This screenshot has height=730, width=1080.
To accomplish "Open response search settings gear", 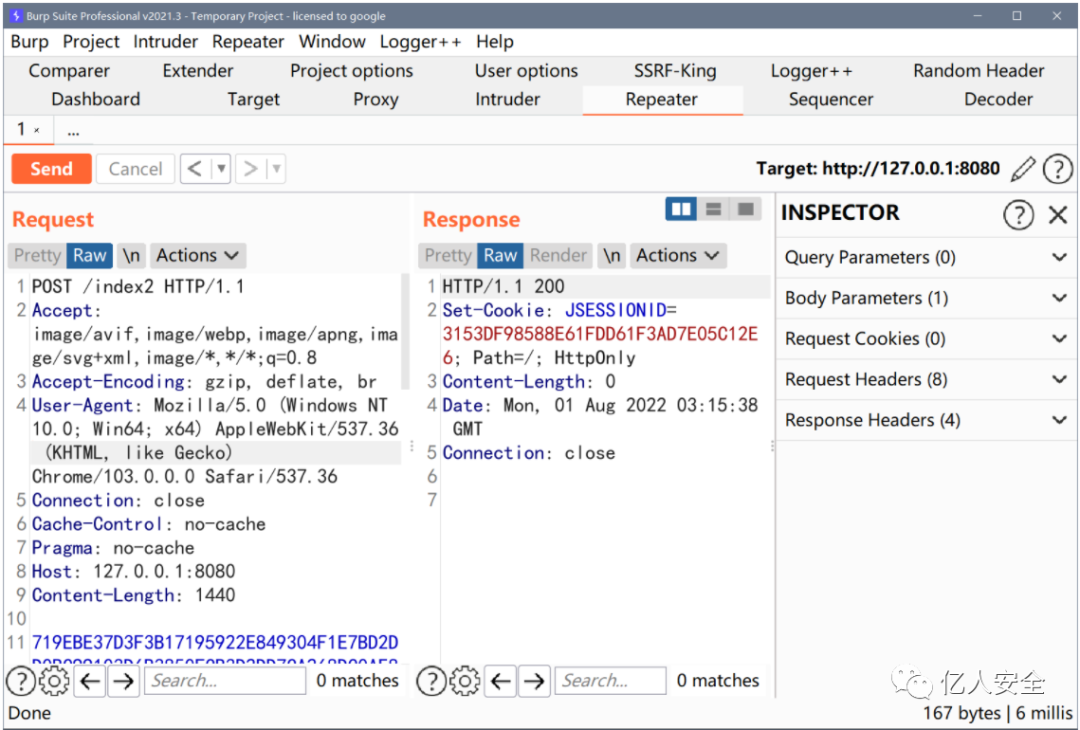I will (x=464, y=681).
